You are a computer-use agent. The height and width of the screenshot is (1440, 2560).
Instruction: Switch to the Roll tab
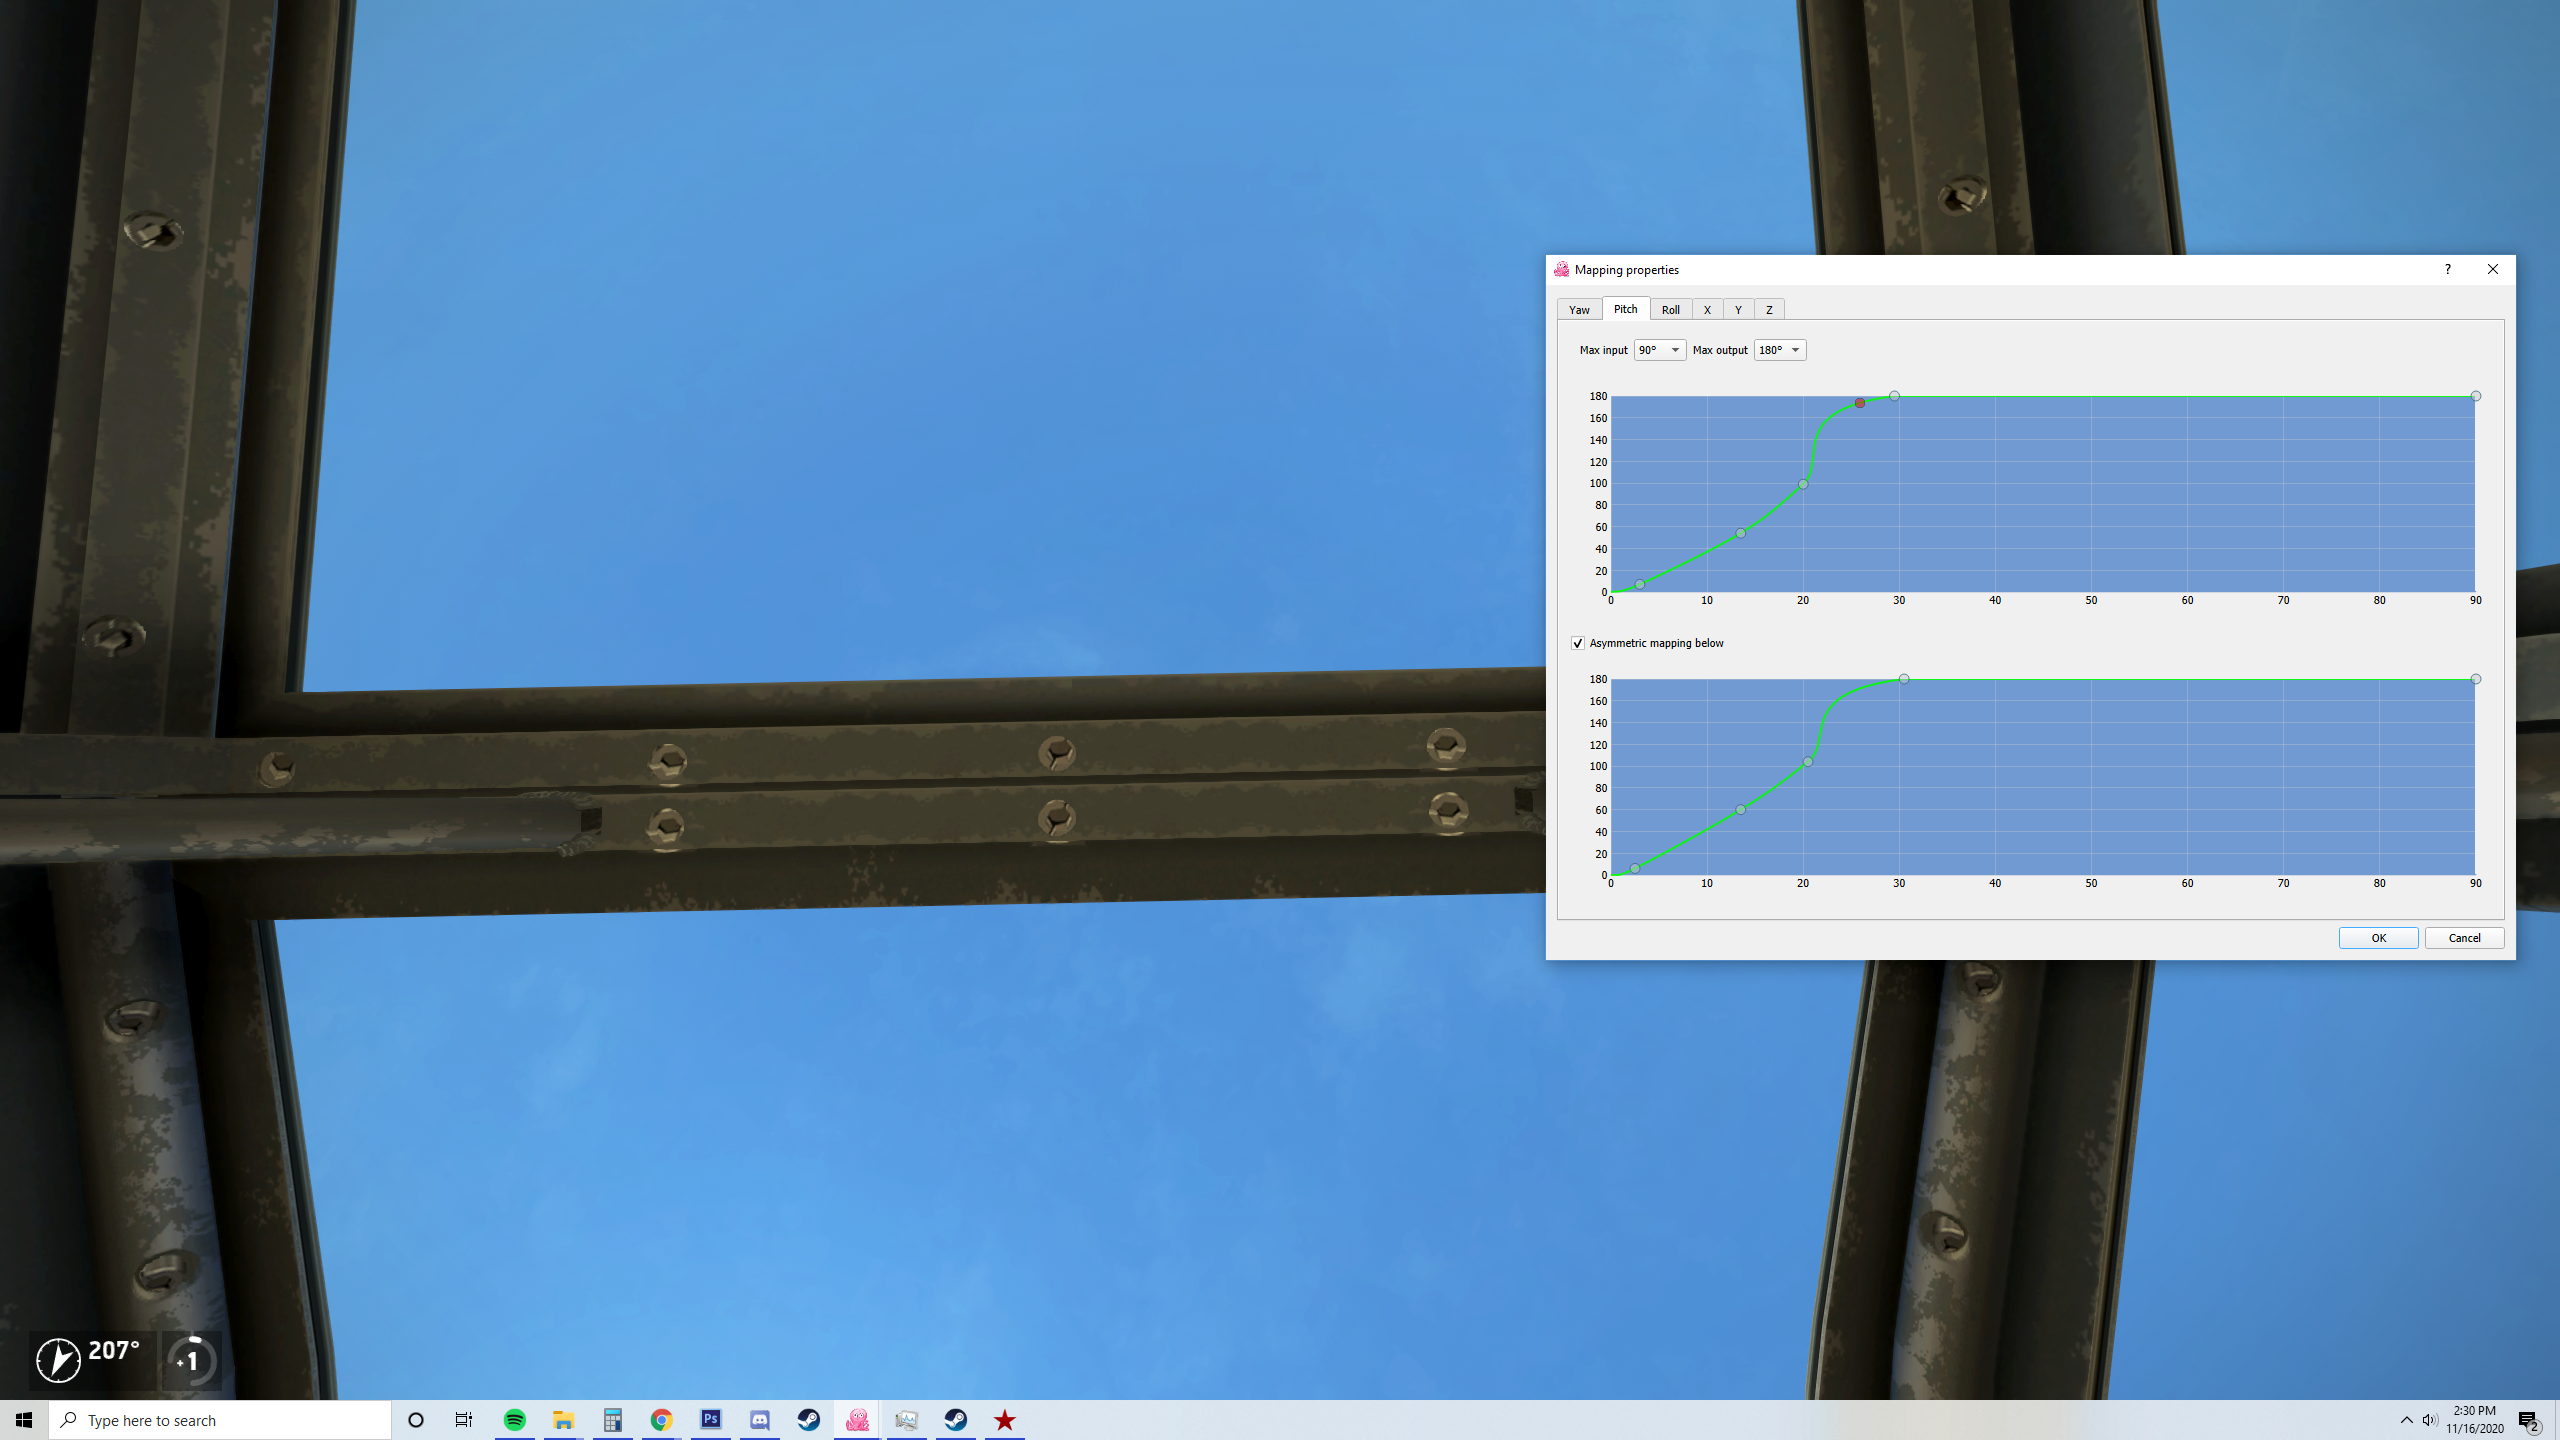point(1670,310)
